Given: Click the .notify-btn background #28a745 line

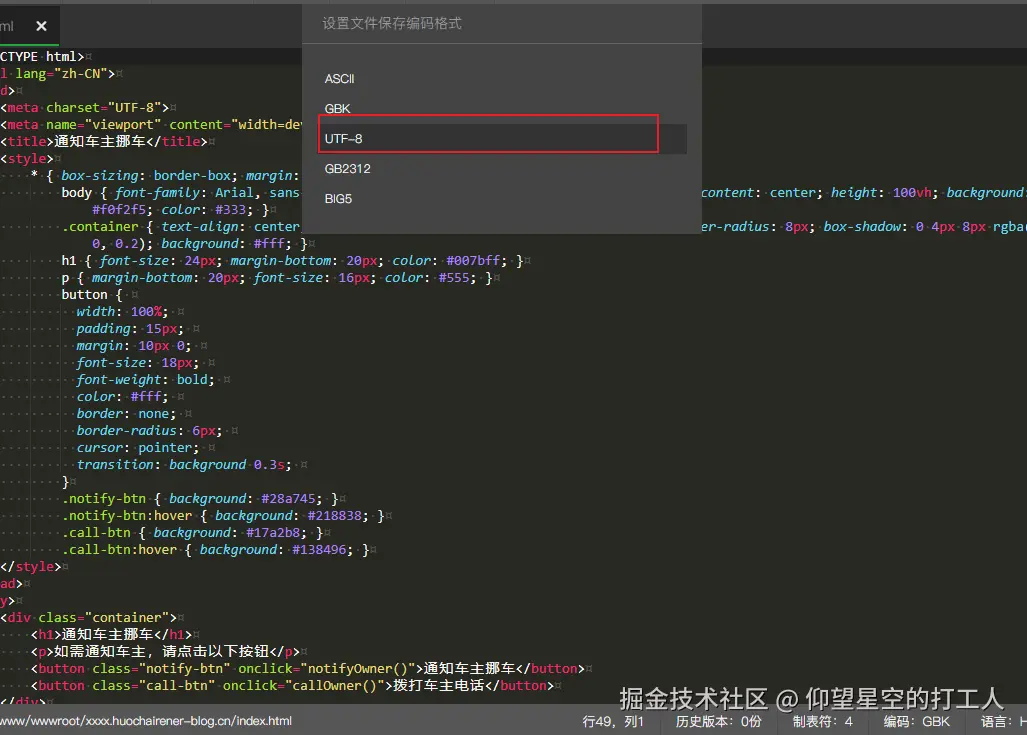Looking at the screenshot, I should pos(200,499).
